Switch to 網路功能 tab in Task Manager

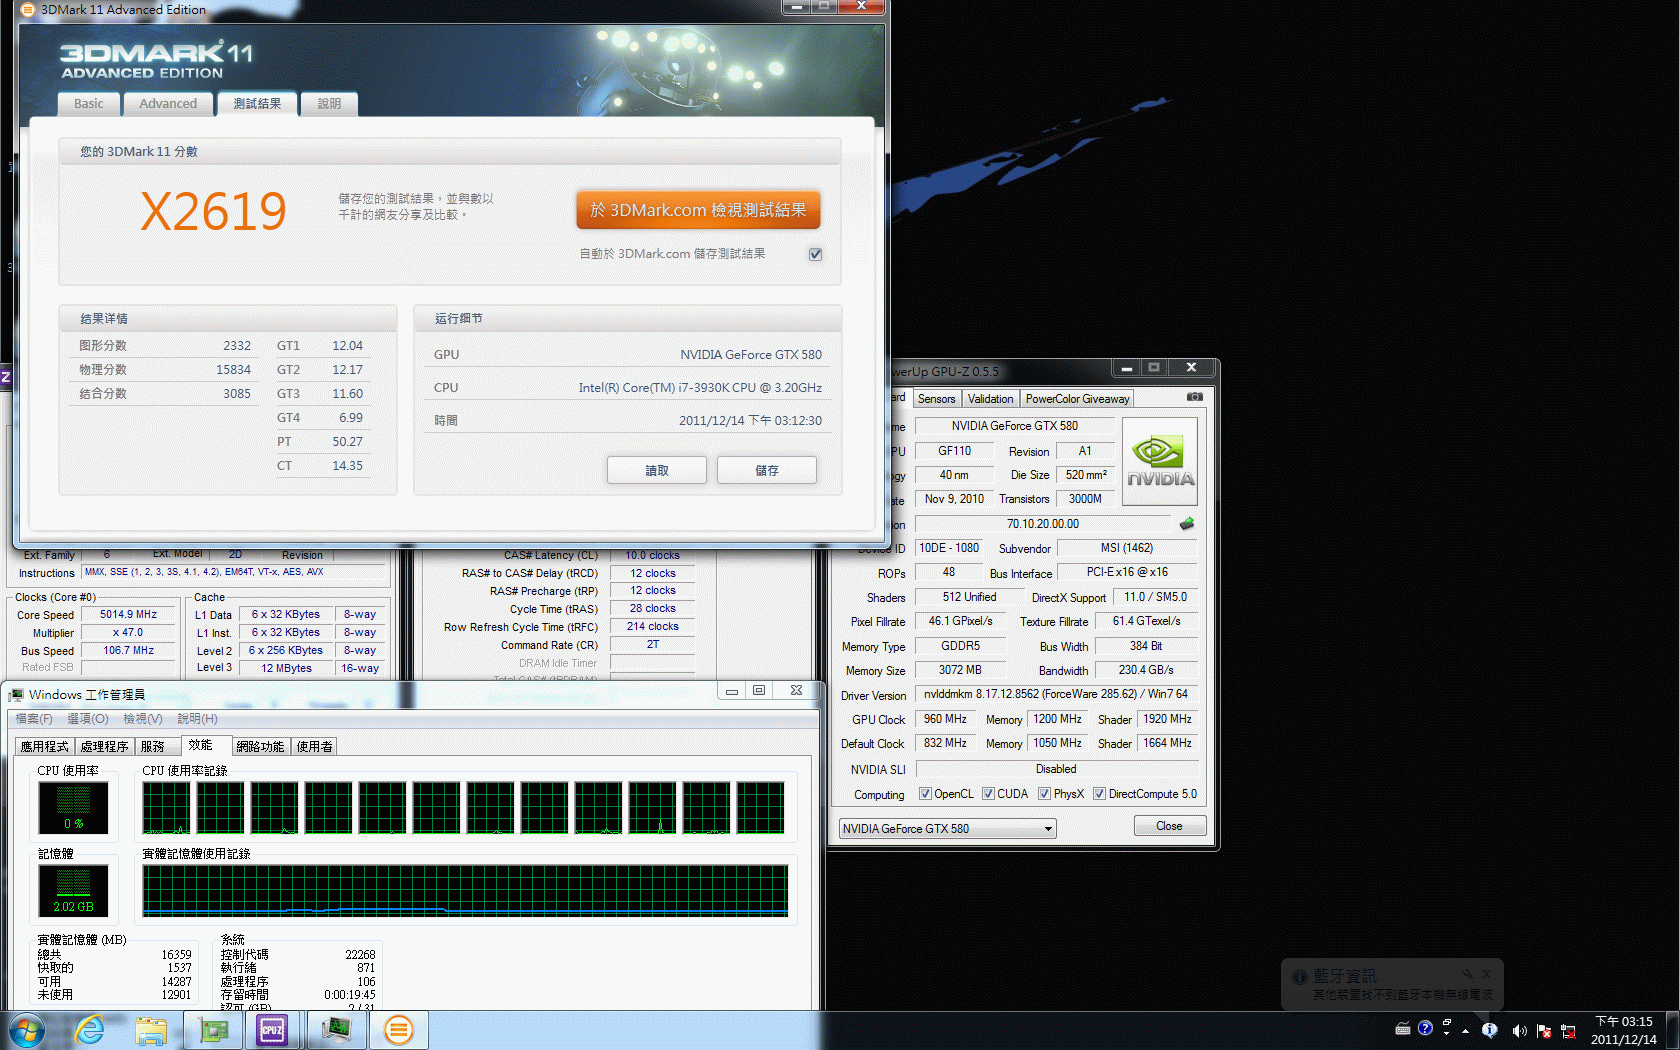260,747
